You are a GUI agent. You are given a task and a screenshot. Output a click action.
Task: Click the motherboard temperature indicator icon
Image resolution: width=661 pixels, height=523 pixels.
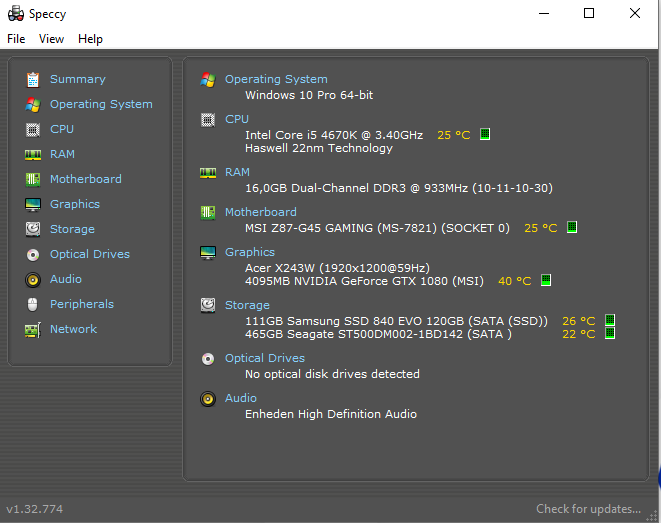[572, 227]
